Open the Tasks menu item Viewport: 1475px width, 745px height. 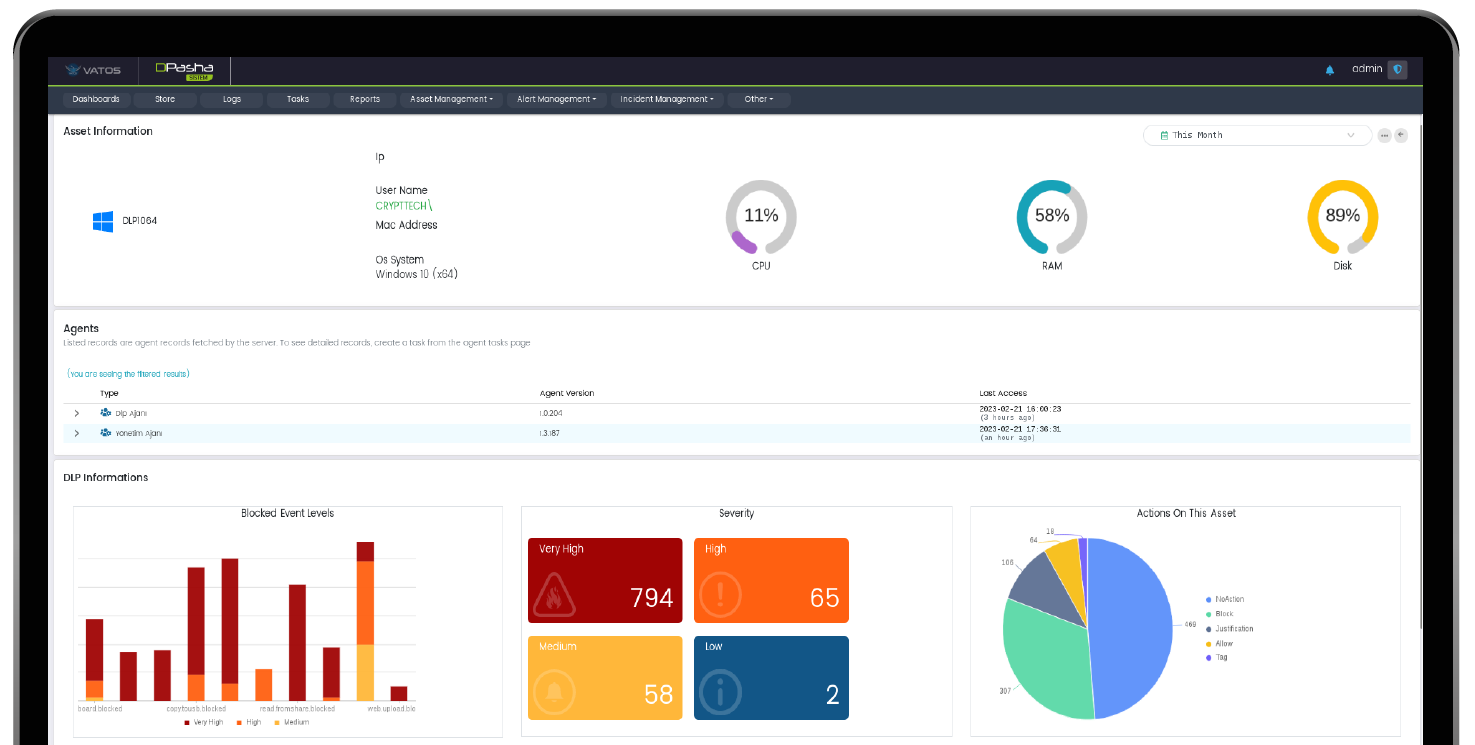tap(298, 99)
